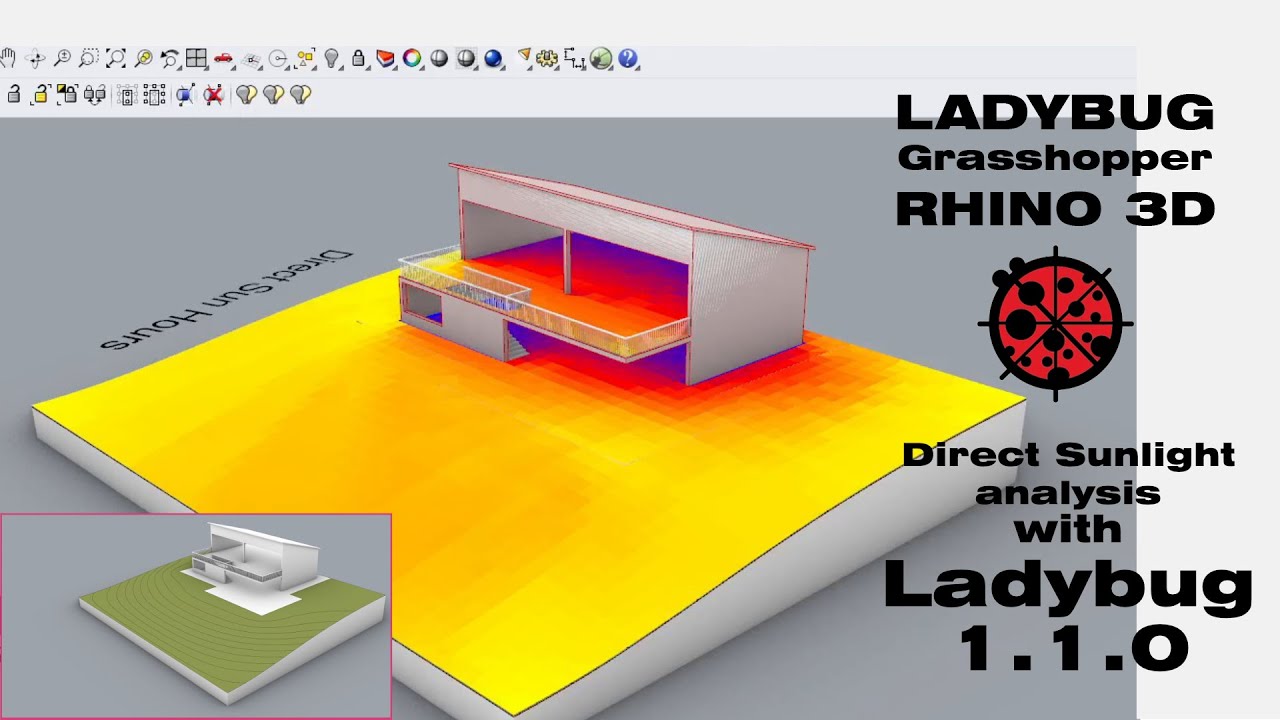The image size is (1280, 720).
Task: Click the grey sphere with gridded background
Action: point(466,58)
